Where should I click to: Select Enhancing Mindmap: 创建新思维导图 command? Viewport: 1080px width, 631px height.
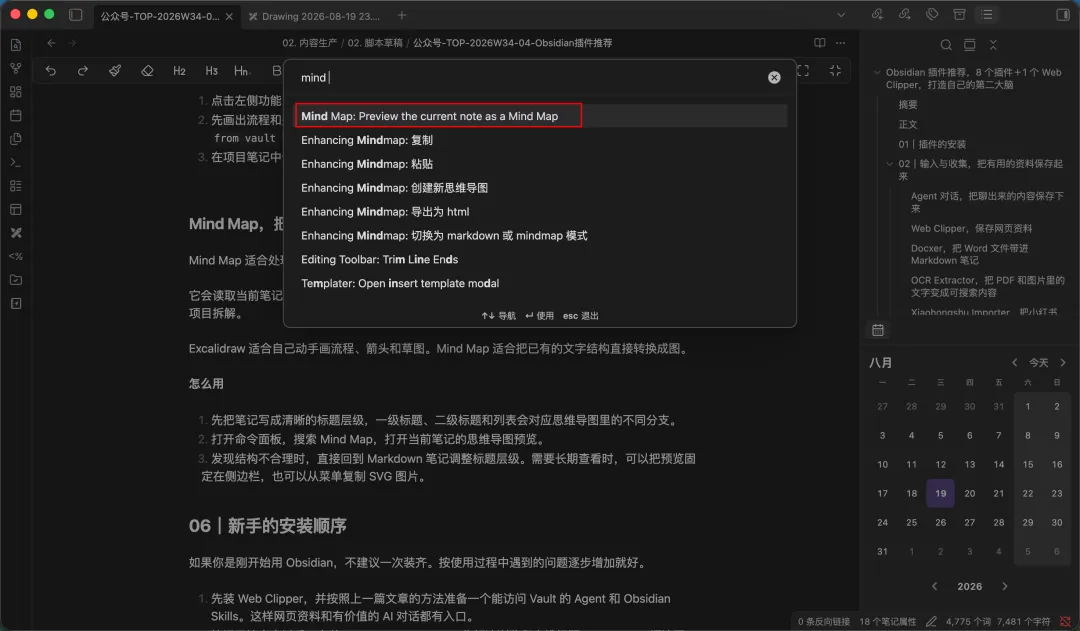[x=541, y=187]
